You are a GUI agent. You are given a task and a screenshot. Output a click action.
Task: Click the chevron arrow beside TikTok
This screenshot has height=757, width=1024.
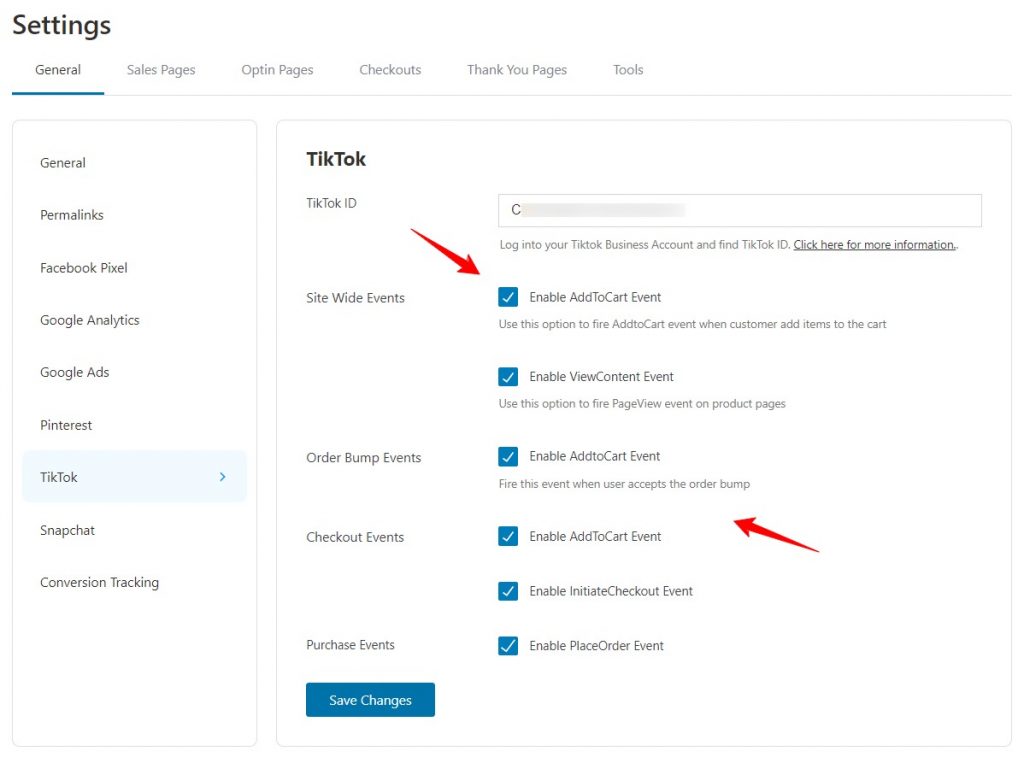click(x=223, y=477)
